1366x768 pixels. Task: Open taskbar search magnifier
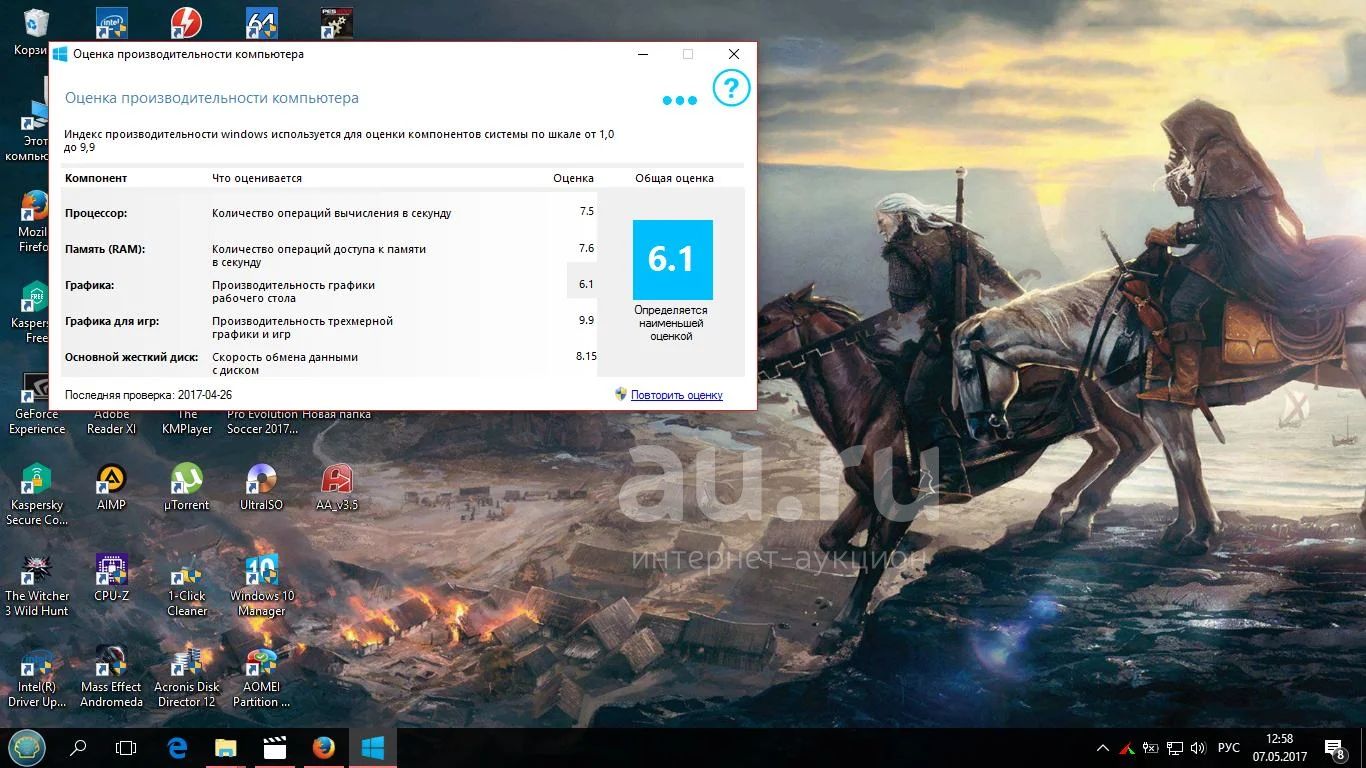(x=77, y=747)
